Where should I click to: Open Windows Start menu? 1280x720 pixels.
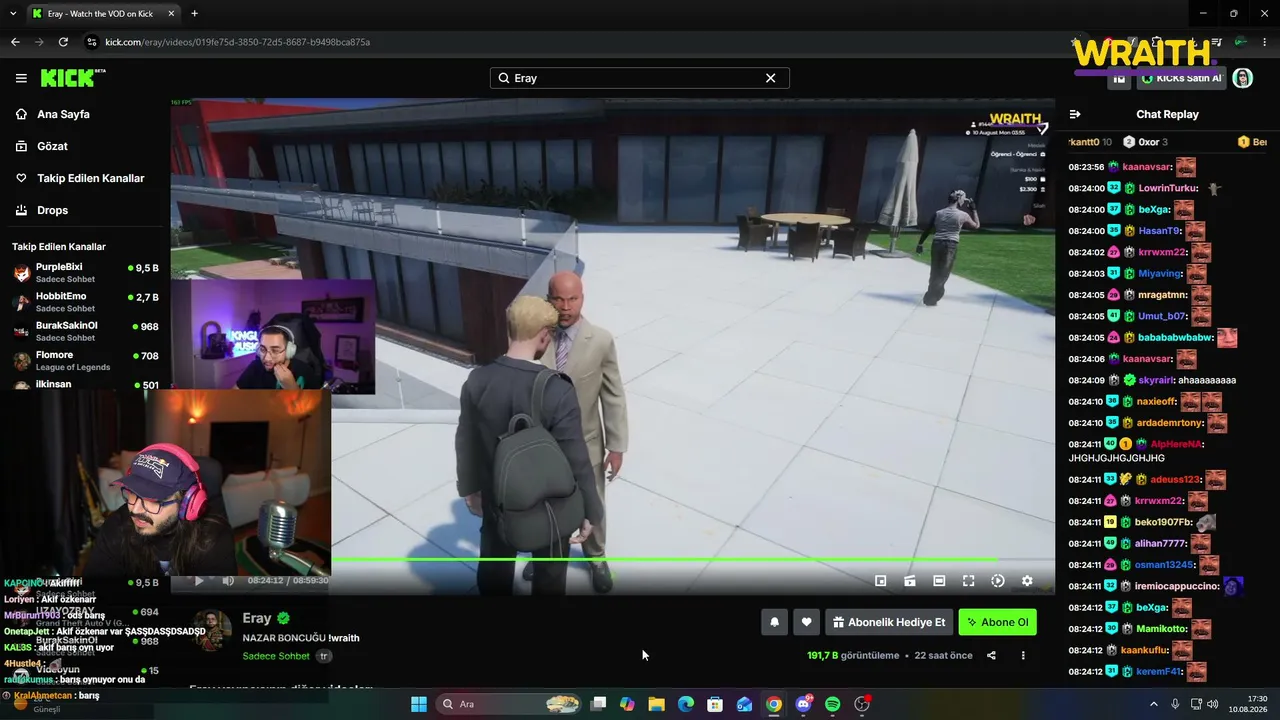click(419, 704)
